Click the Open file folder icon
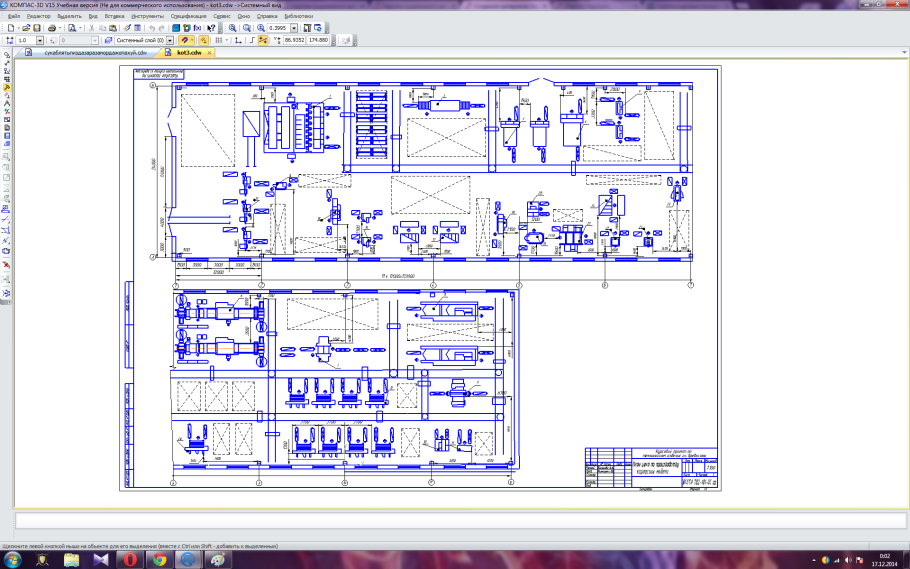 [25, 28]
